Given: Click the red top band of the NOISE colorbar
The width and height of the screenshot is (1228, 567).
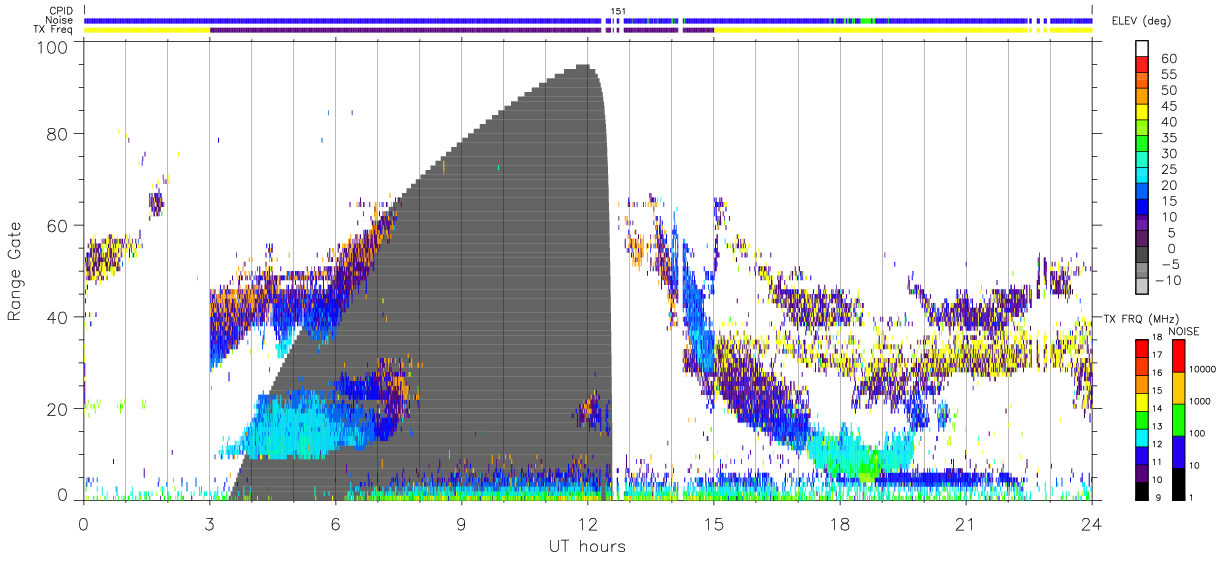Looking at the screenshot, I should [x=1178, y=355].
